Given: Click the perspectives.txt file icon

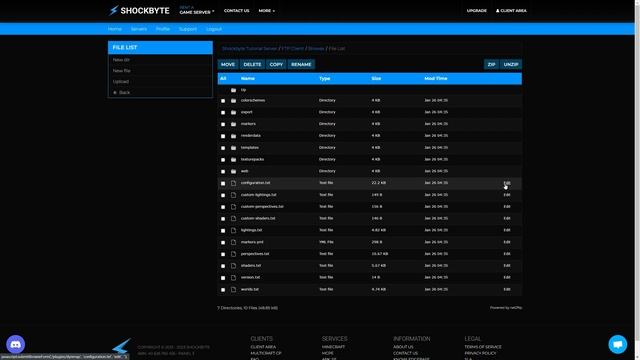Looking at the screenshot, I should tap(233, 254).
